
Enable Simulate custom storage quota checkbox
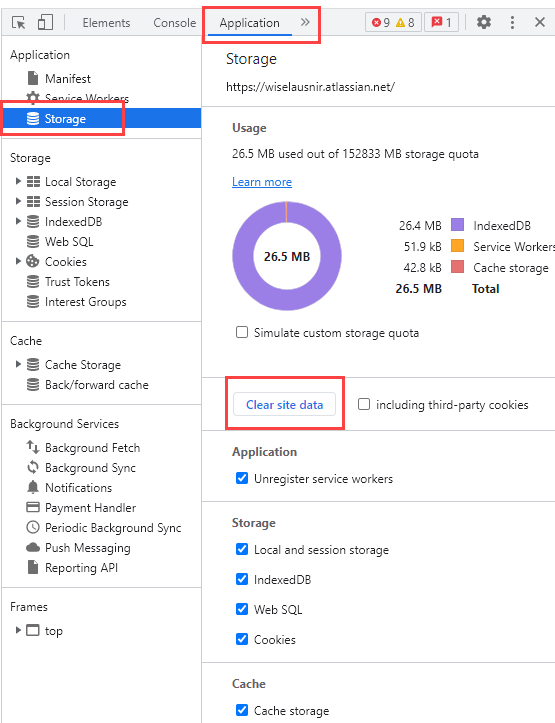[242, 332]
